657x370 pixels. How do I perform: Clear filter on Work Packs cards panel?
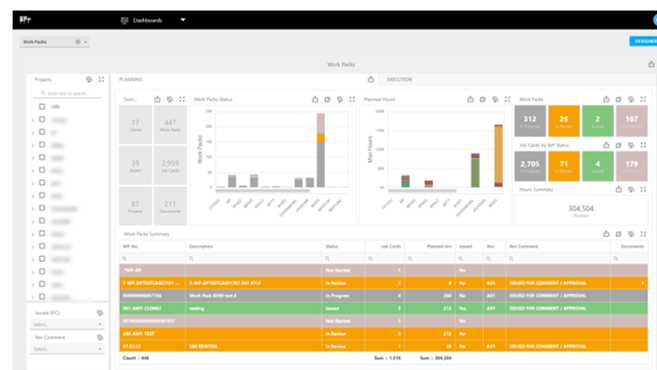pyautogui.click(x=631, y=99)
